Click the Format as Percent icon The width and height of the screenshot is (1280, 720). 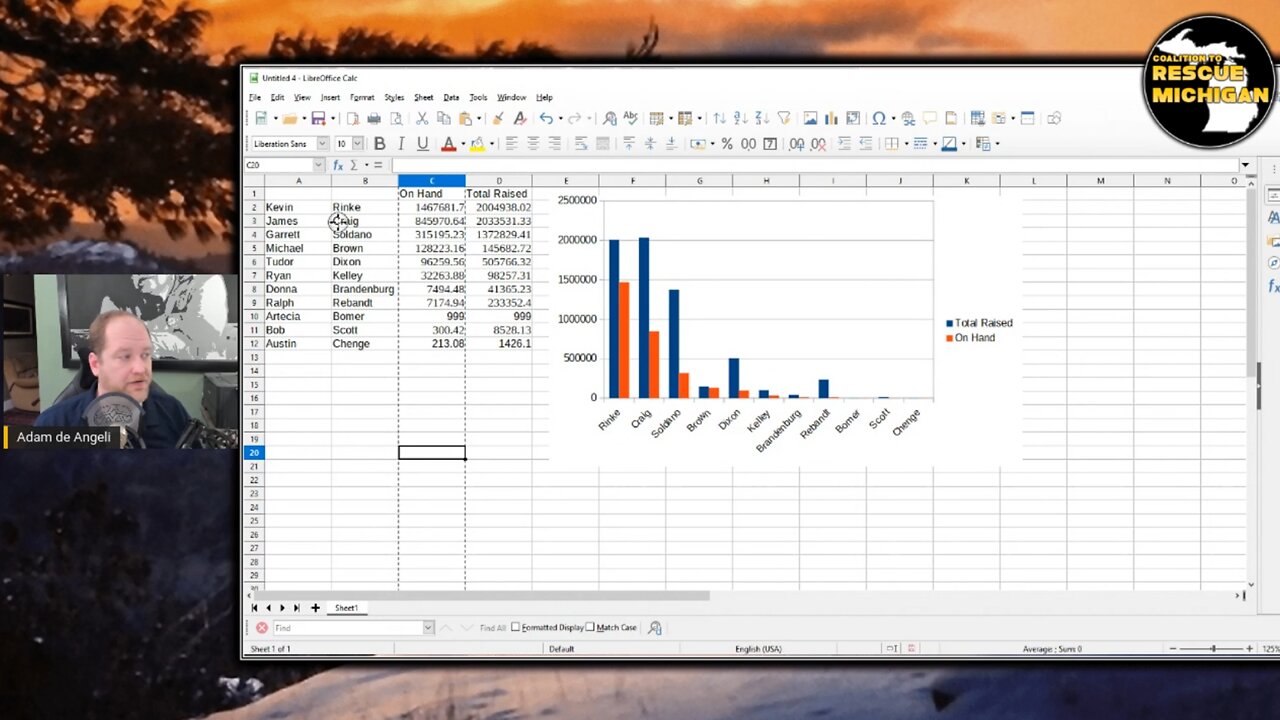[727, 144]
